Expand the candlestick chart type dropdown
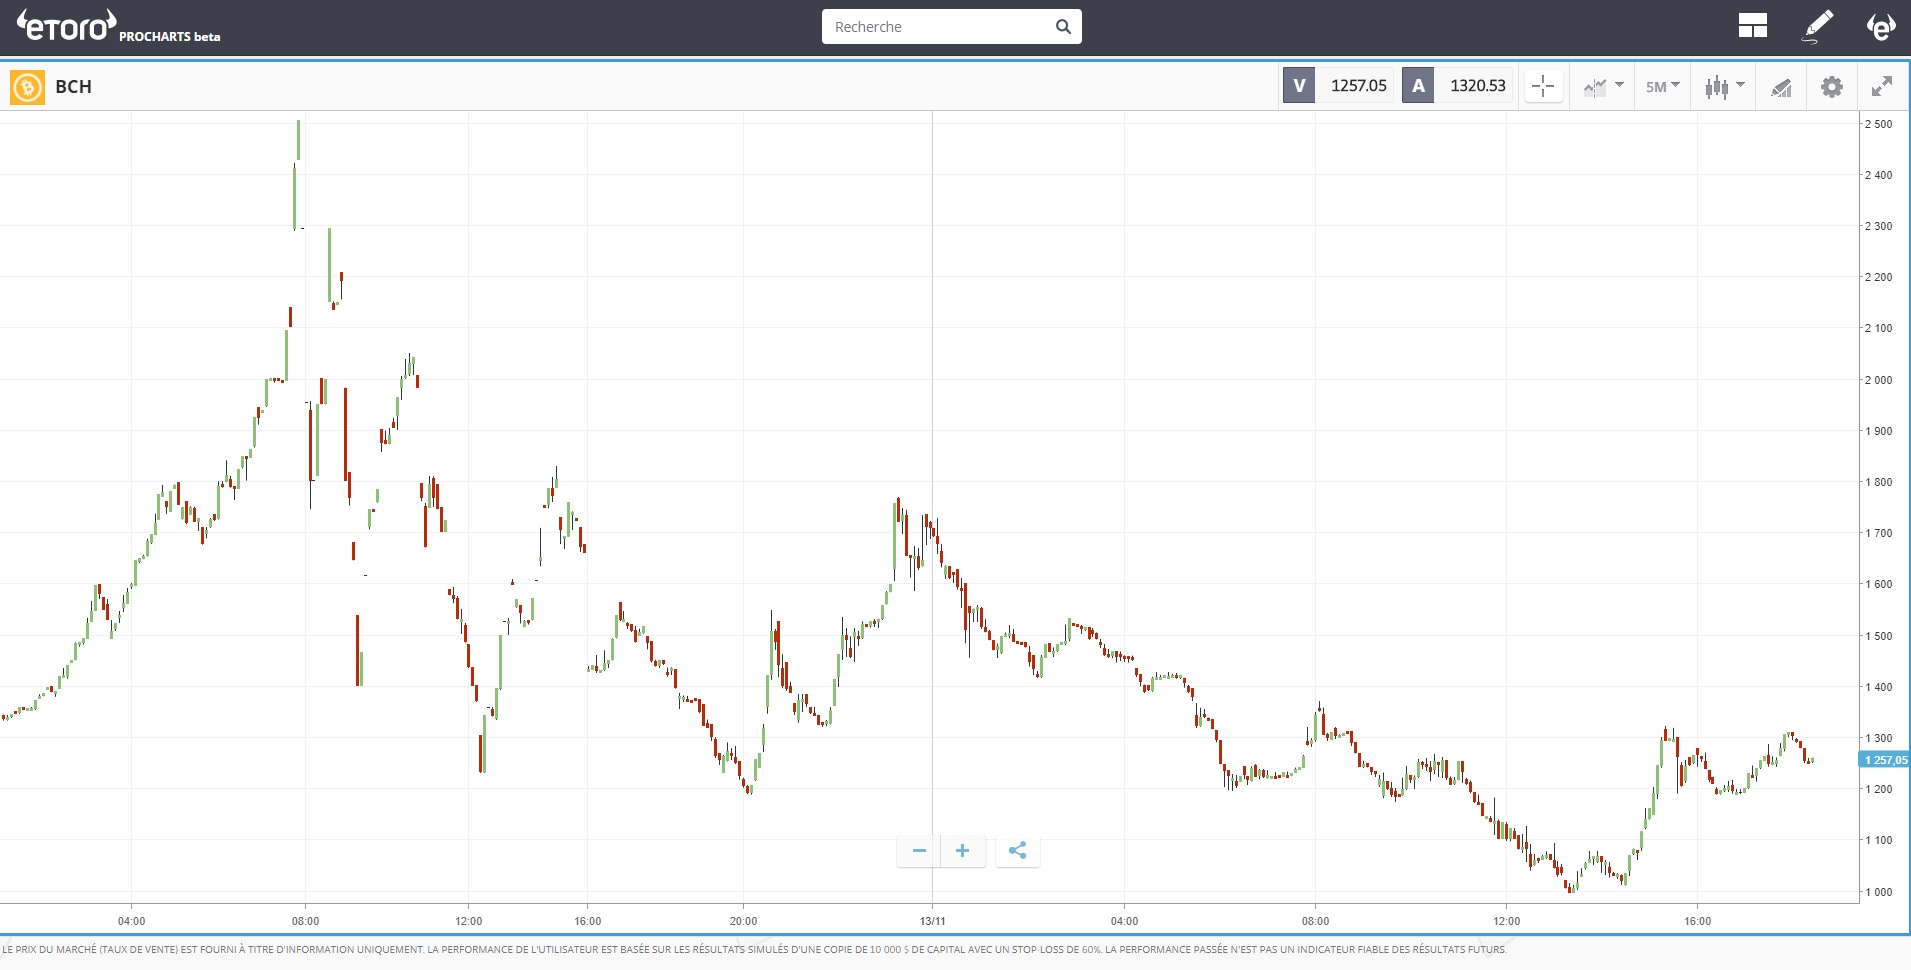This screenshot has width=1911, height=970. tap(1725, 87)
